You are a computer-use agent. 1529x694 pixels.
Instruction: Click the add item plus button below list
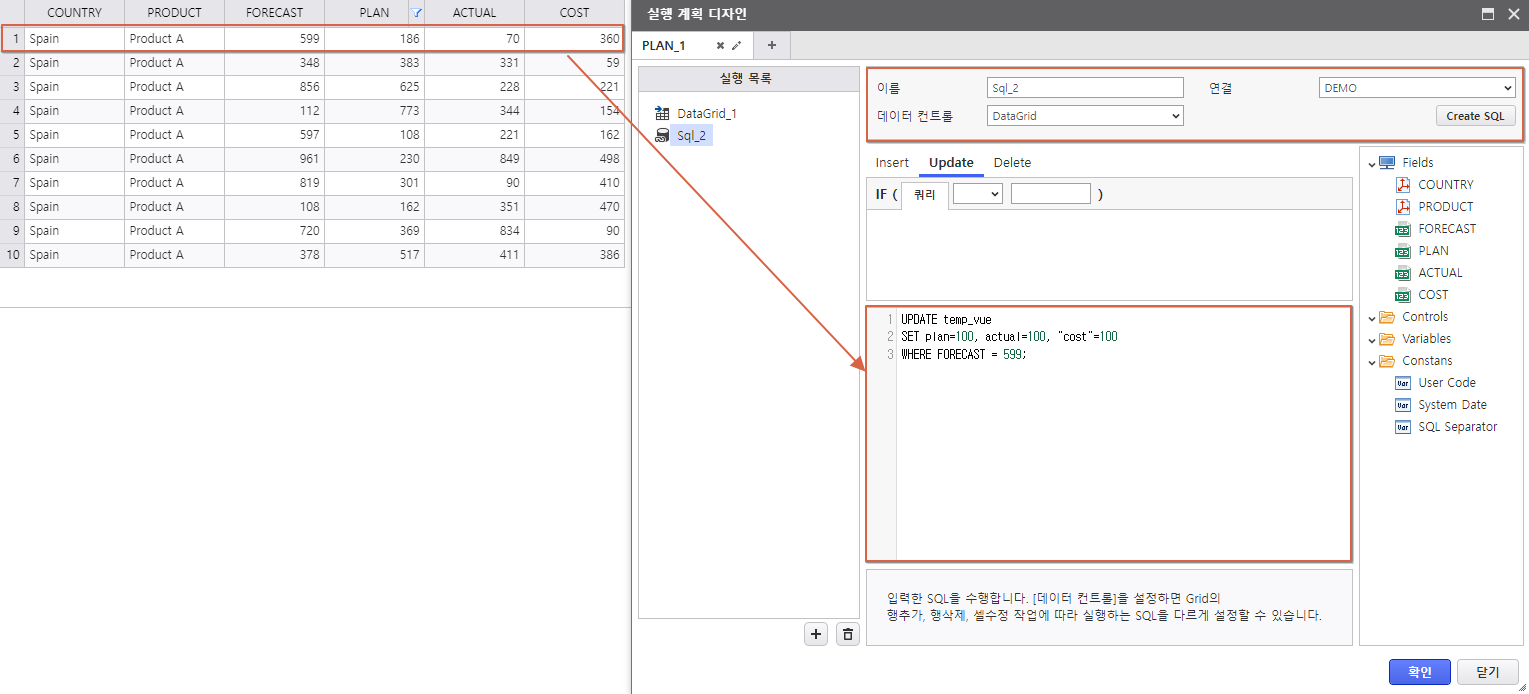[817, 634]
